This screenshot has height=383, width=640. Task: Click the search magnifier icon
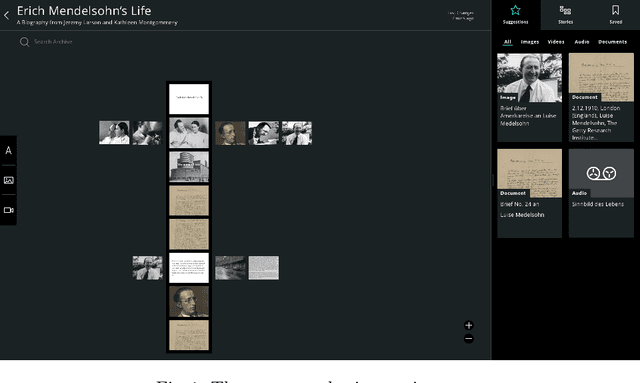point(24,42)
